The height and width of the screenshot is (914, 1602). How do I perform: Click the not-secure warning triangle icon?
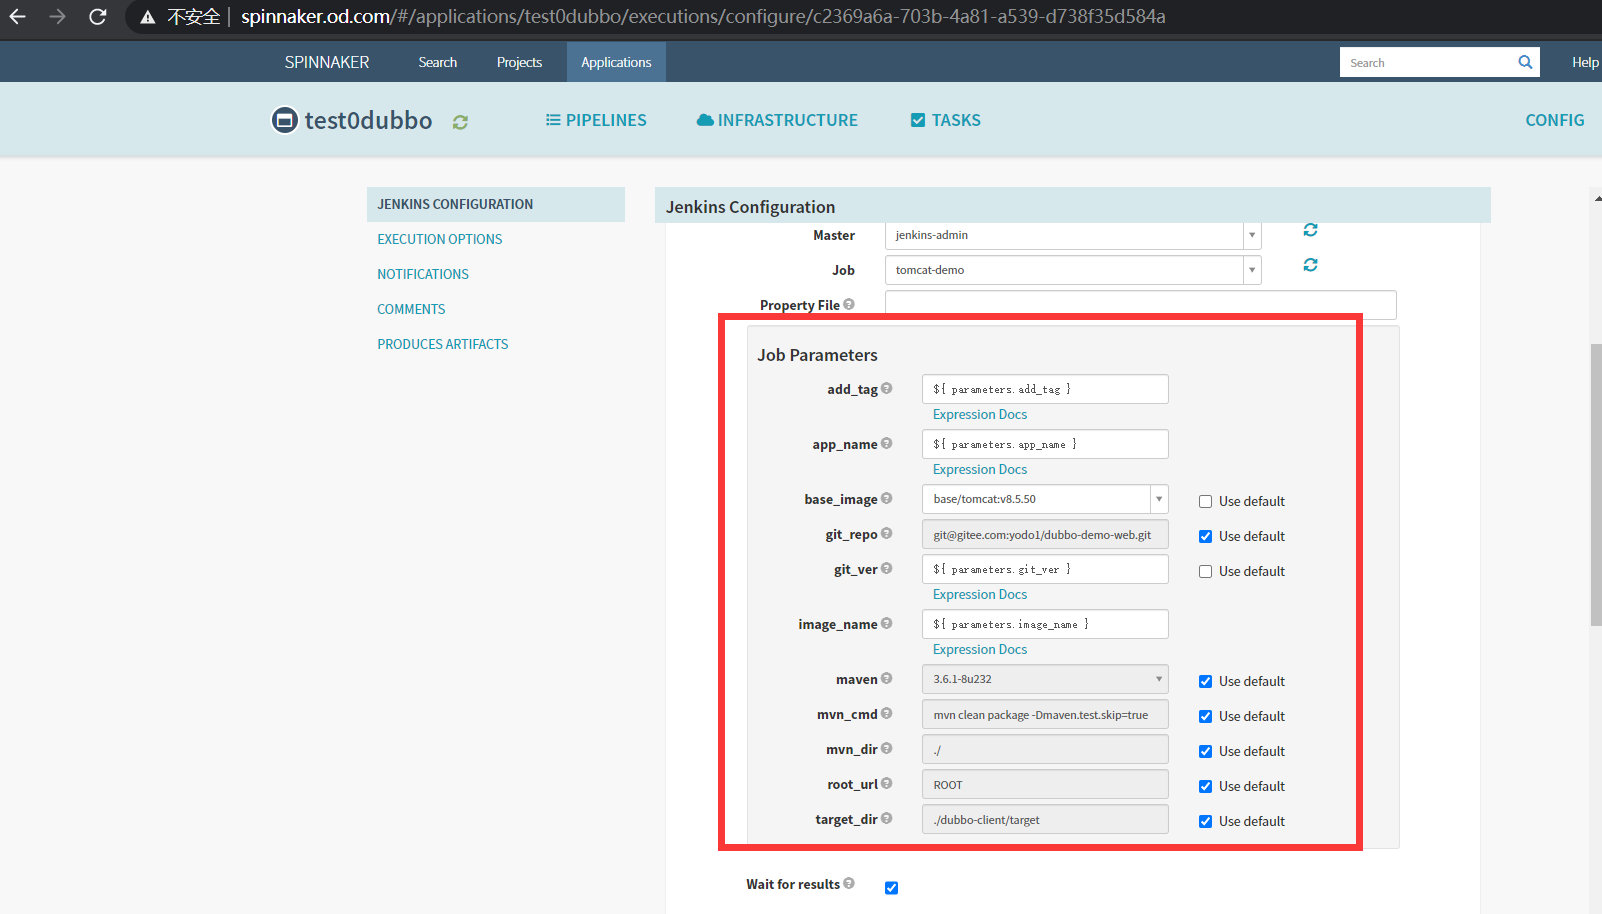click(x=148, y=17)
